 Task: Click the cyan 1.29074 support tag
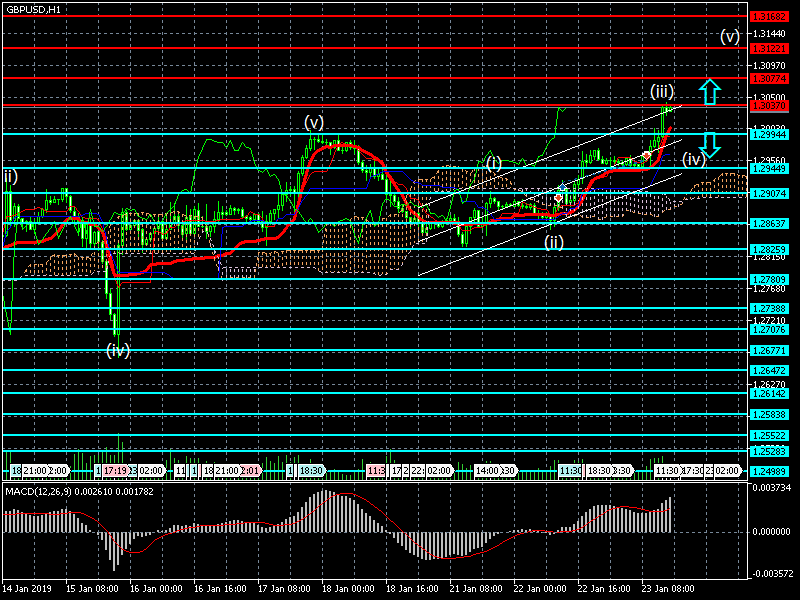coord(769,193)
